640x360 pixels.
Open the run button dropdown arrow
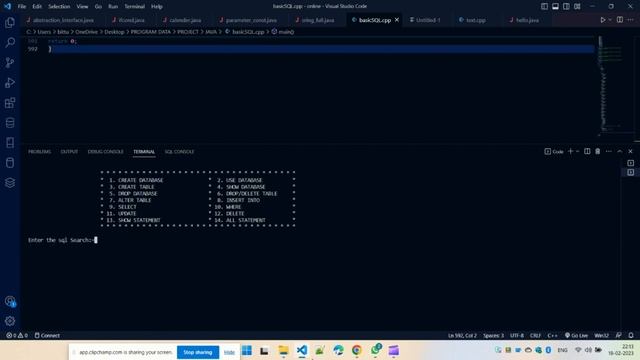click(x=610, y=20)
